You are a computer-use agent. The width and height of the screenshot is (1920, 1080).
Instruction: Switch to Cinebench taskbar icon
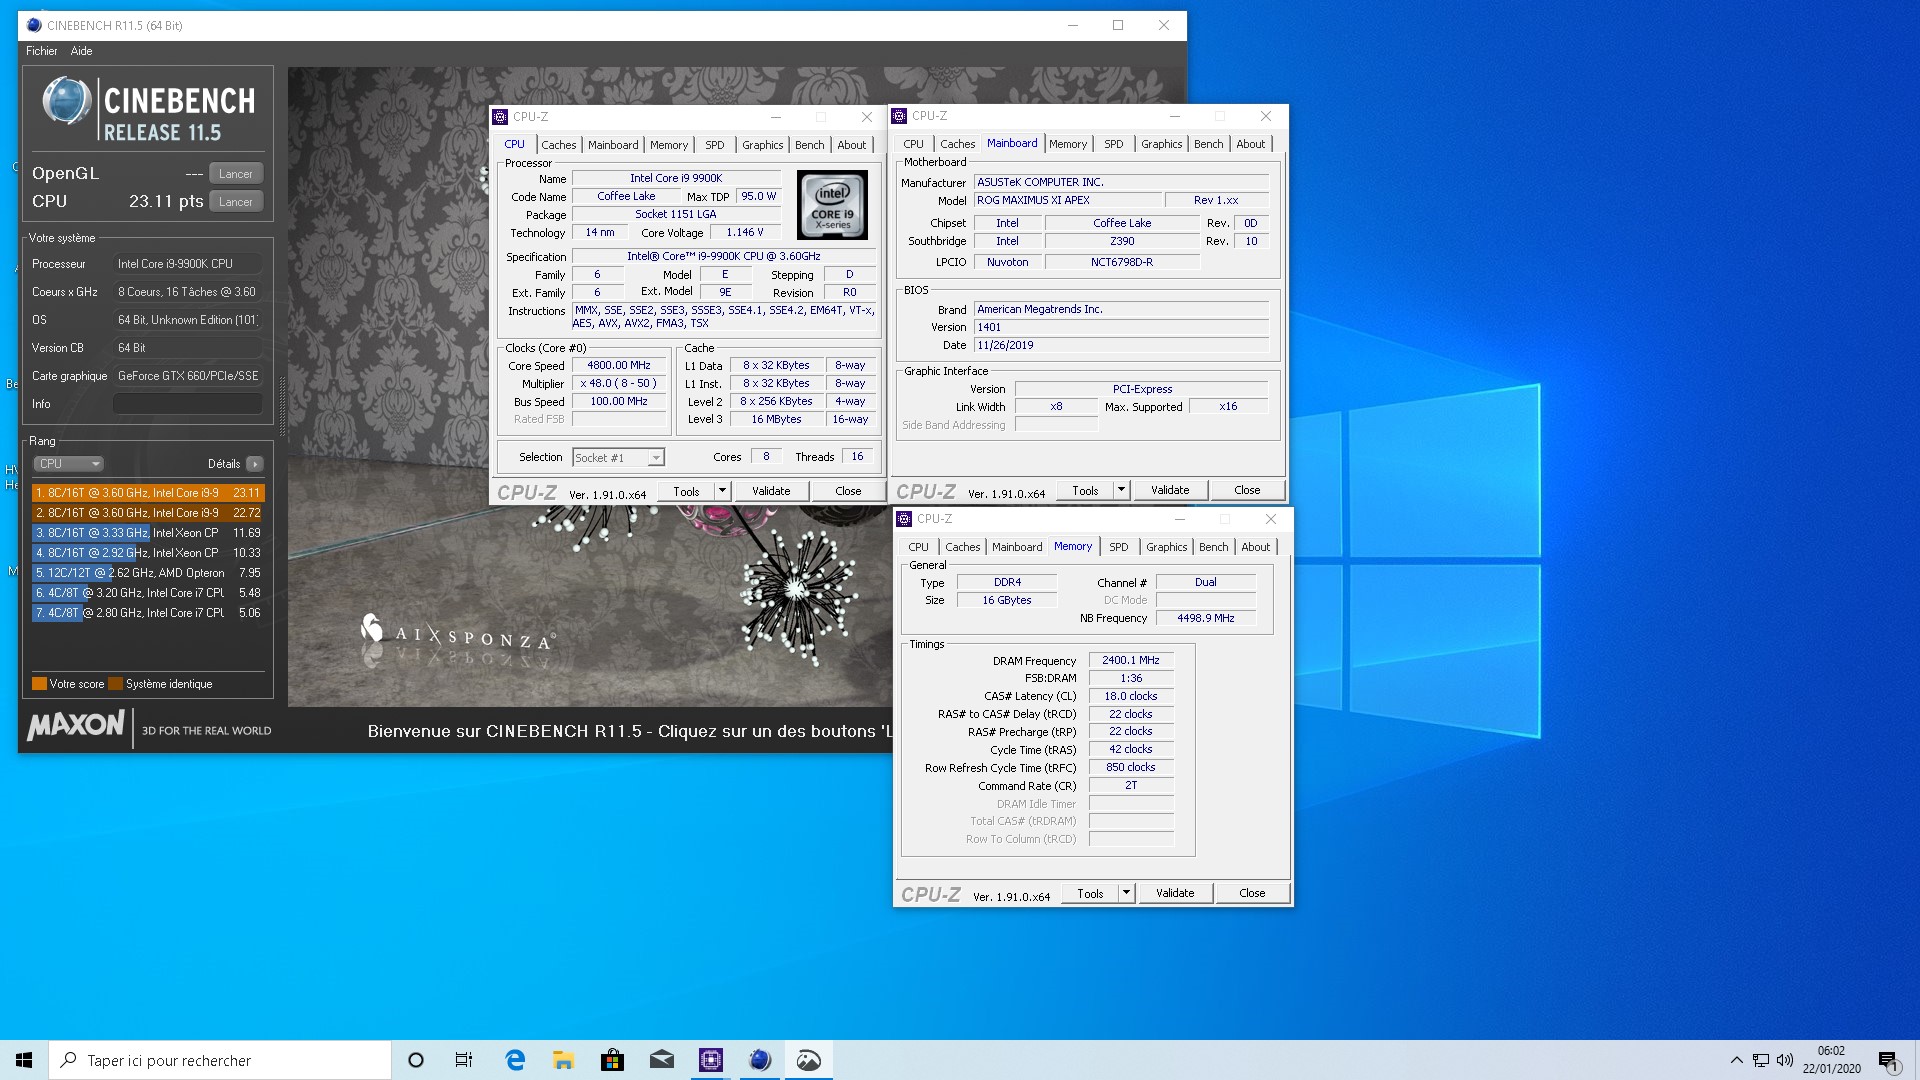pos(760,1060)
